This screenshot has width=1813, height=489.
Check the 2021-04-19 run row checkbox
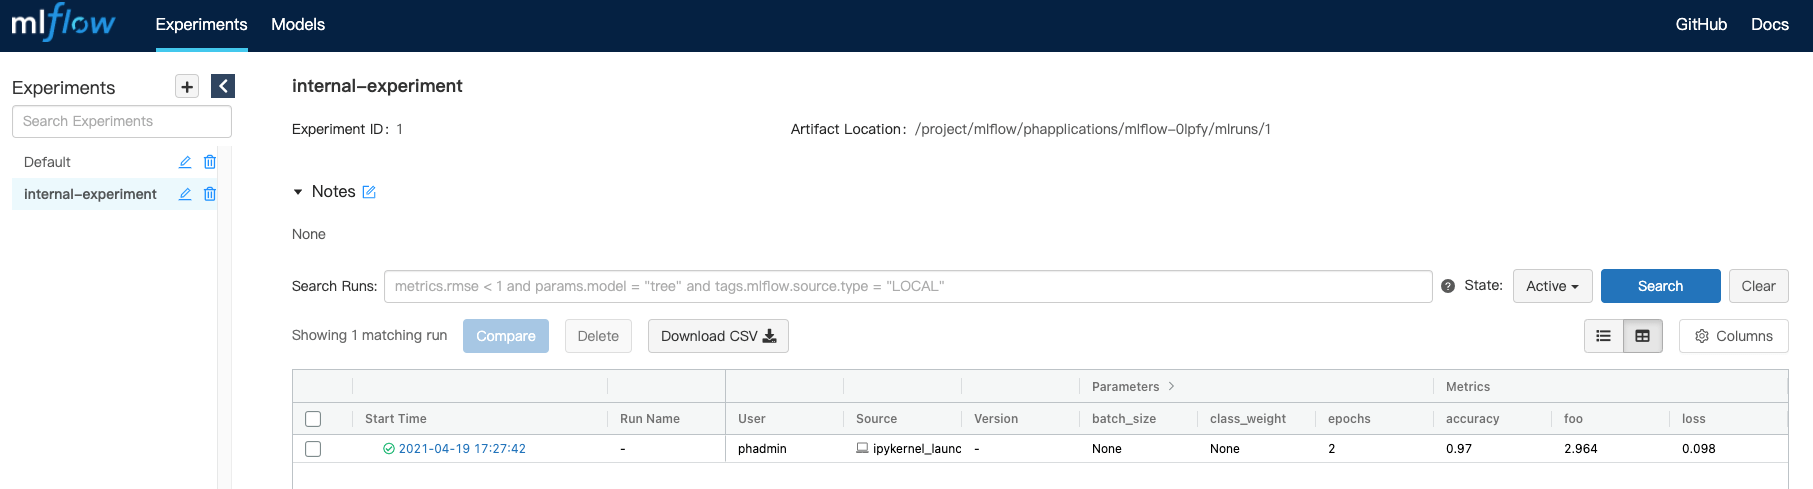[313, 449]
